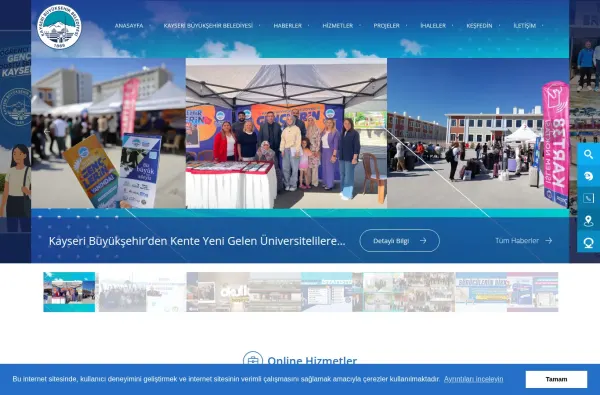Select the first highlighted news thumbnail
The width and height of the screenshot is (600, 395).
click(x=69, y=292)
